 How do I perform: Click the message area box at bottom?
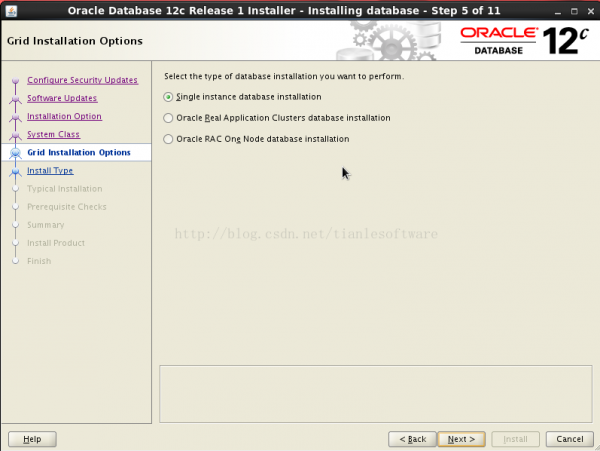[376, 394]
